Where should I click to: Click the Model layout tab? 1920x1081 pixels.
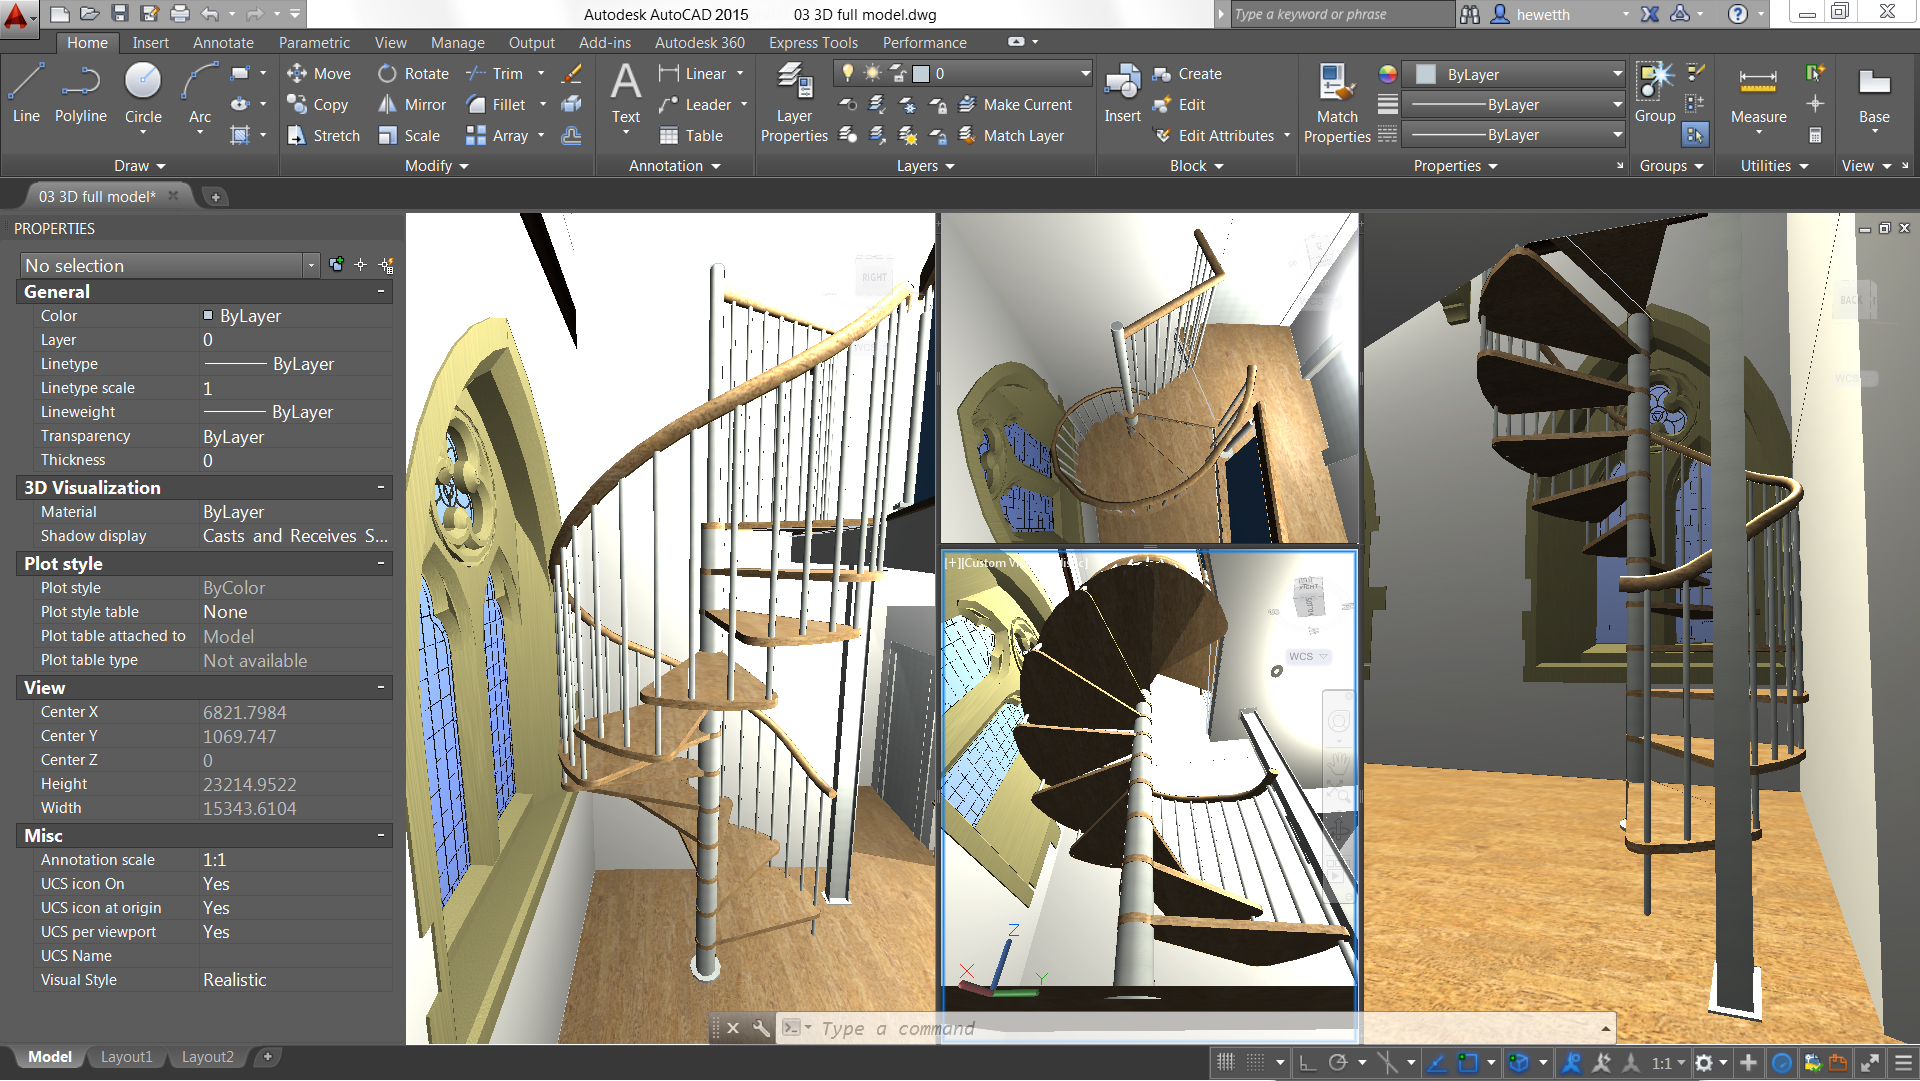tap(45, 1055)
